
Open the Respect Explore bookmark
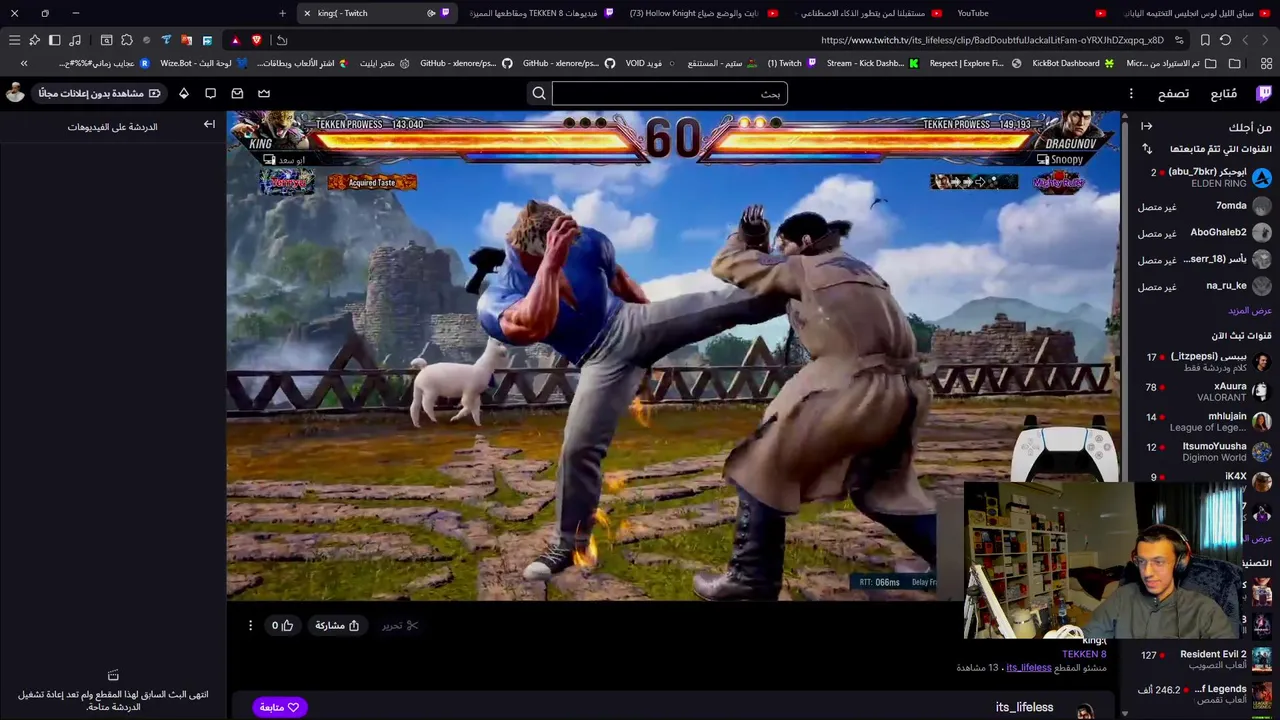(975, 63)
